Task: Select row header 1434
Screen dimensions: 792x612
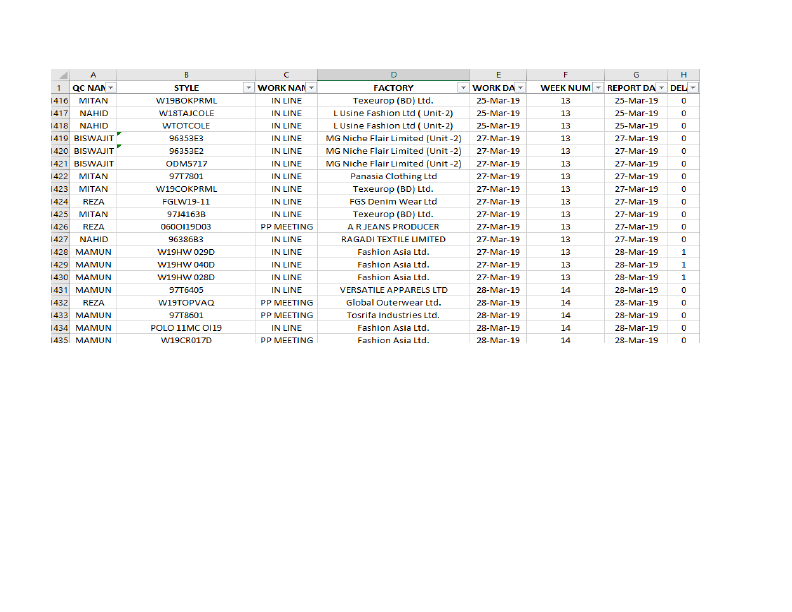Action: point(60,328)
